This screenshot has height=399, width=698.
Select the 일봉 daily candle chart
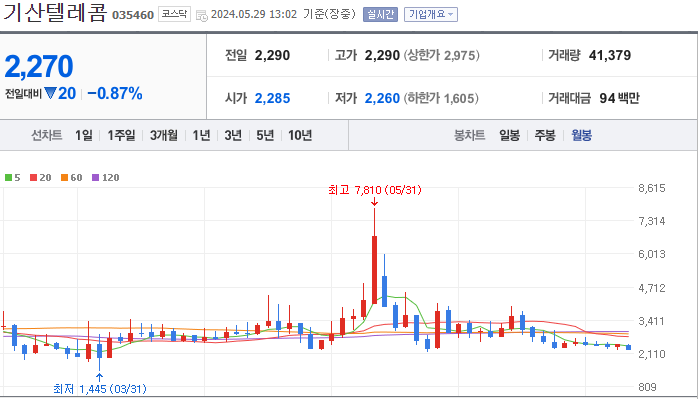pyautogui.click(x=509, y=135)
